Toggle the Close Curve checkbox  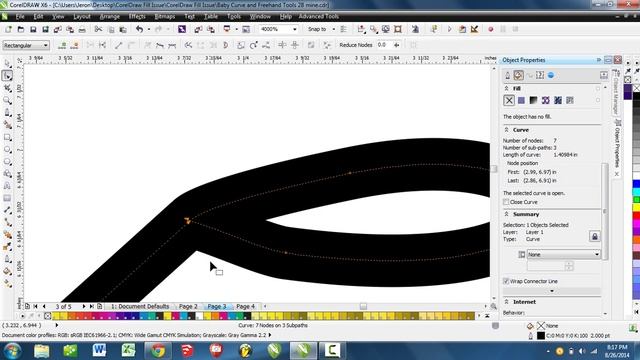pyautogui.click(x=506, y=202)
